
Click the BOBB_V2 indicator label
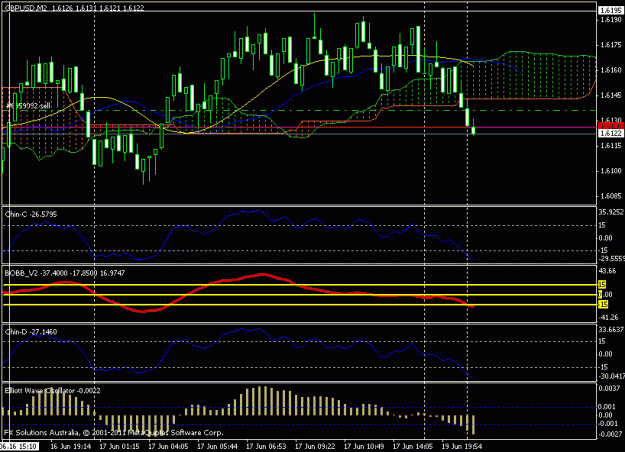point(65,273)
